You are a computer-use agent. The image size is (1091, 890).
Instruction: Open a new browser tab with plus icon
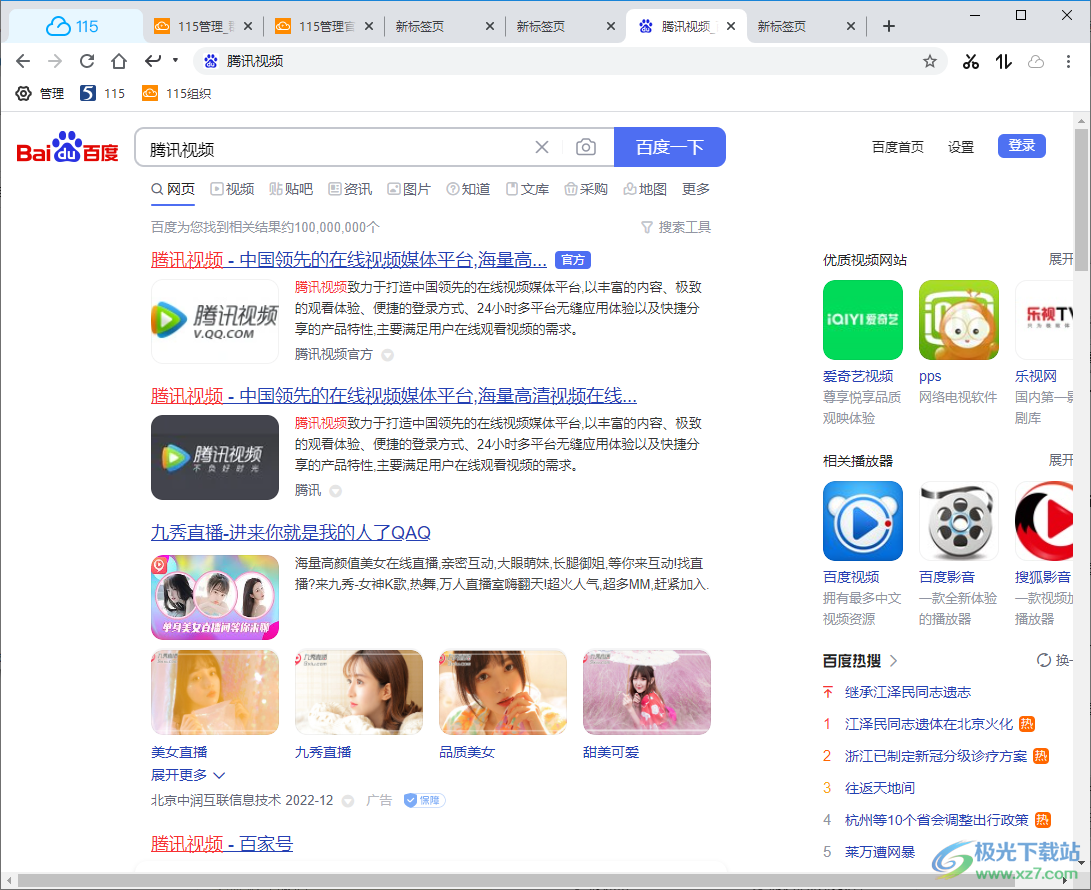click(x=889, y=26)
